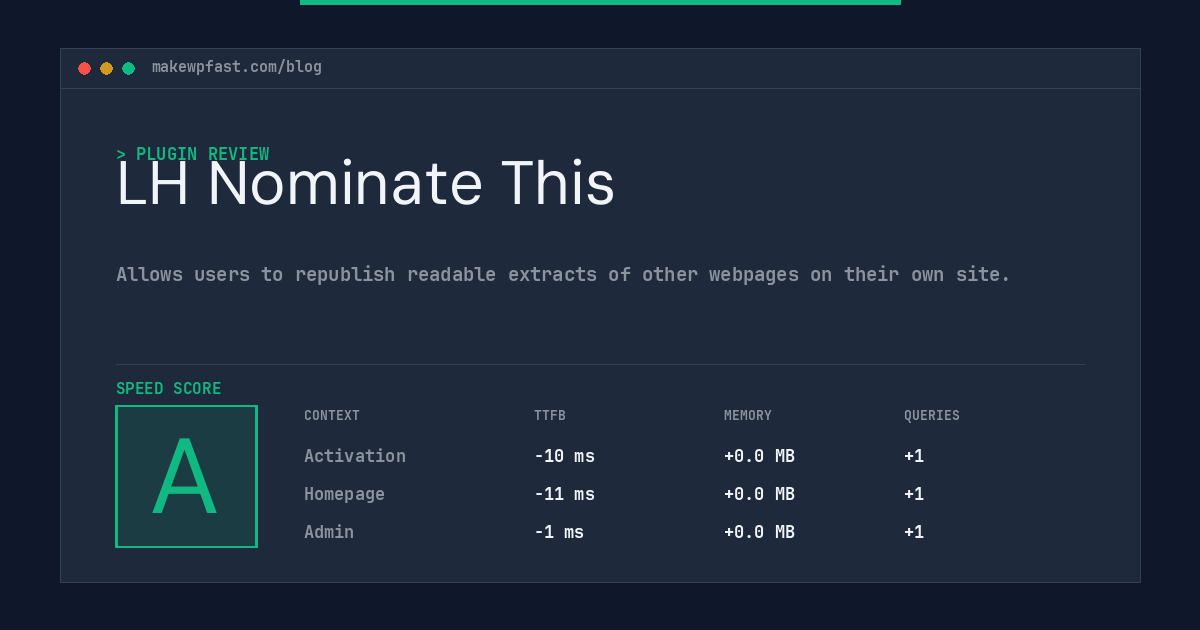This screenshot has width=1200, height=630.
Task: Click Admin row's +0.0 MB memory value
Action: click(x=759, y=532)
